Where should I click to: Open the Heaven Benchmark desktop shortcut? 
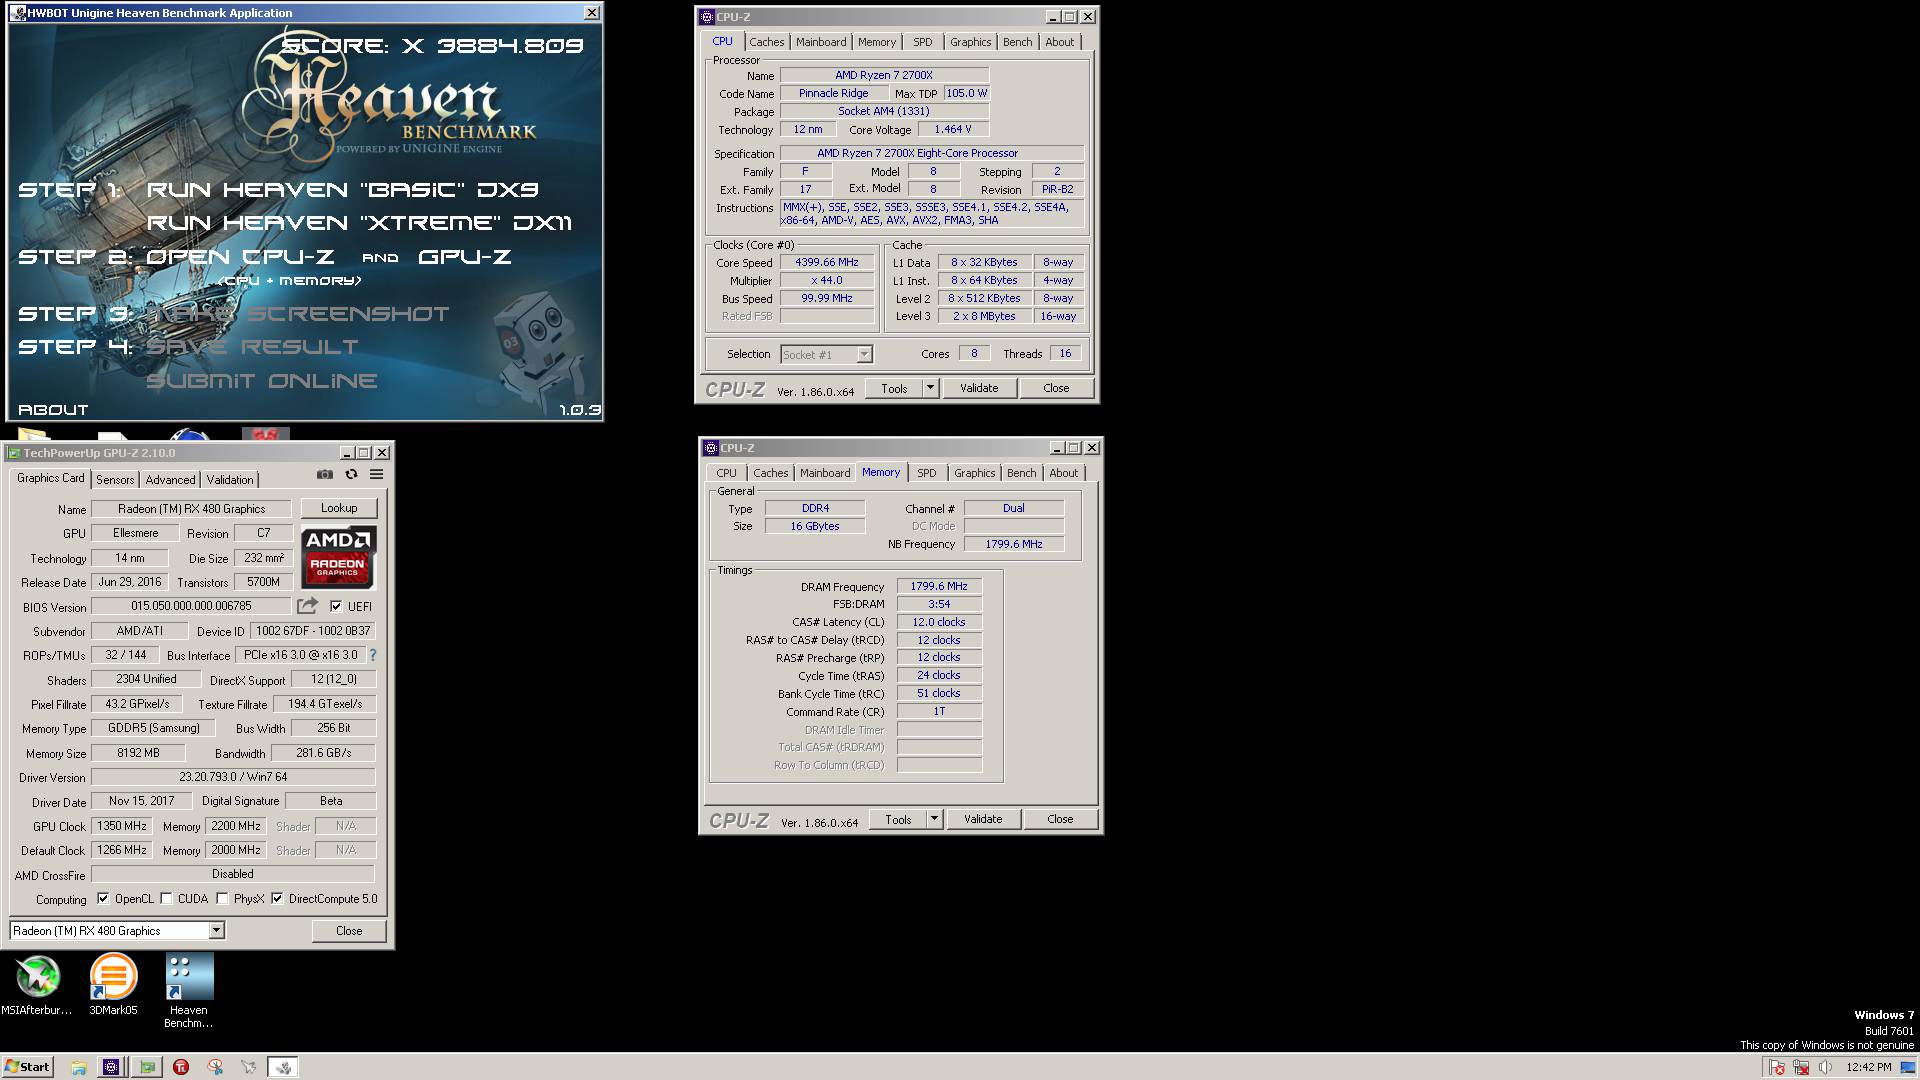point(189,990)
